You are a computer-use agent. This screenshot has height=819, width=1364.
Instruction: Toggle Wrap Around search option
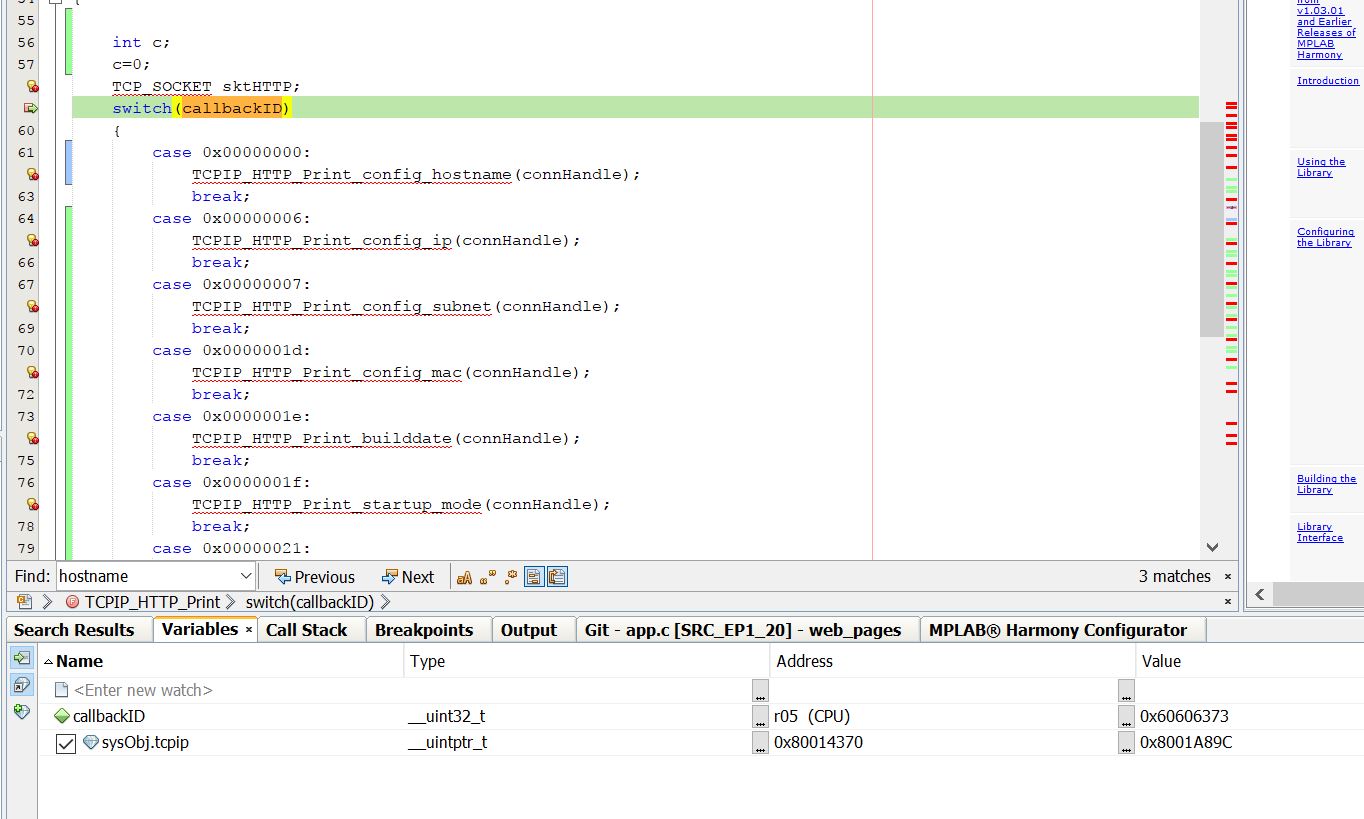point(558,577)
